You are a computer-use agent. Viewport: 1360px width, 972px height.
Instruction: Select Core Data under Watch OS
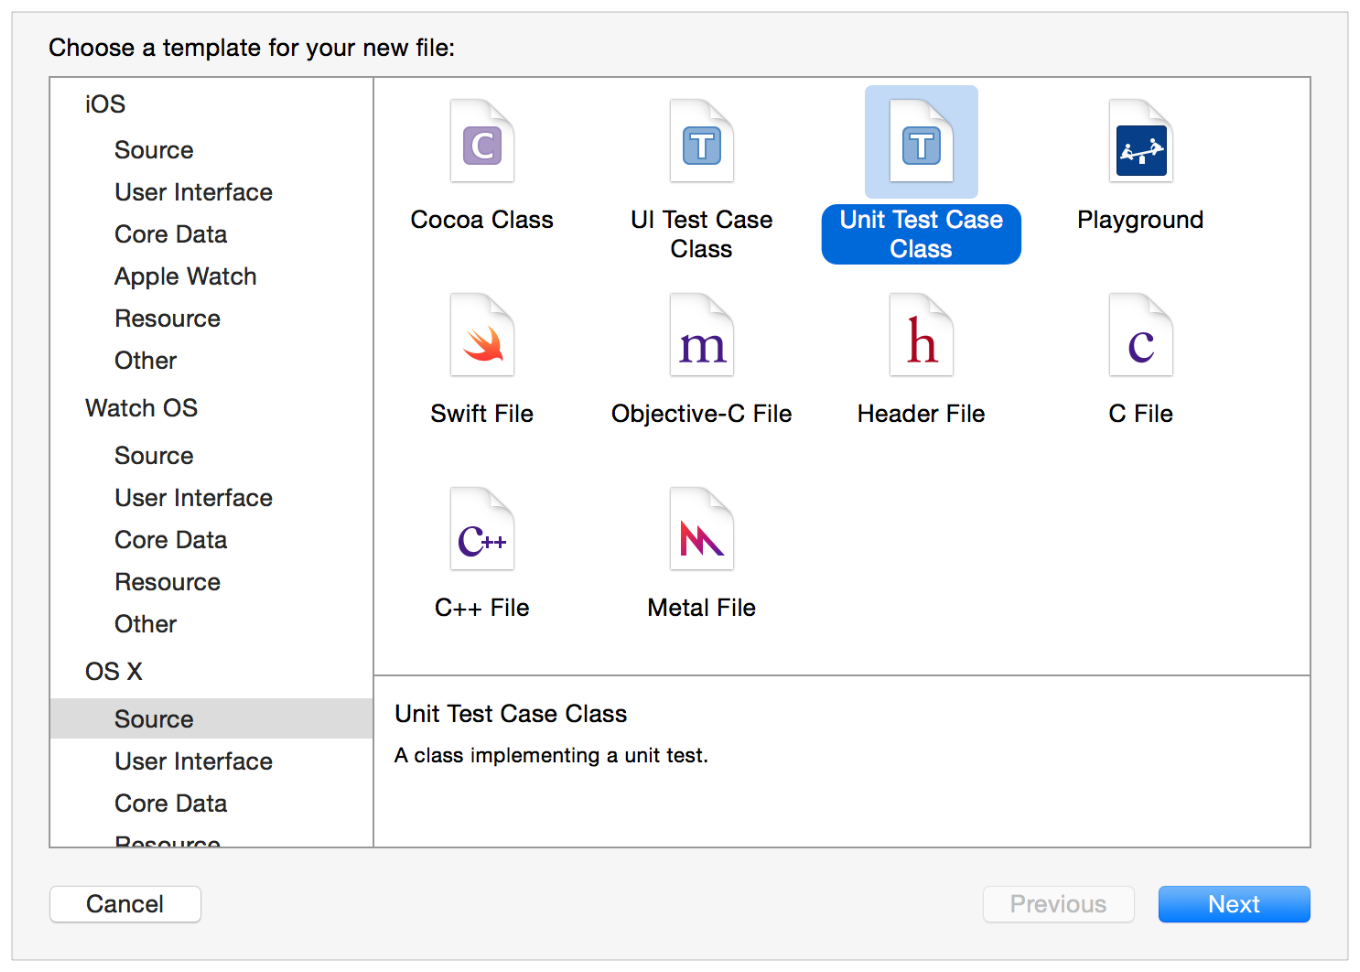[171, 540]
